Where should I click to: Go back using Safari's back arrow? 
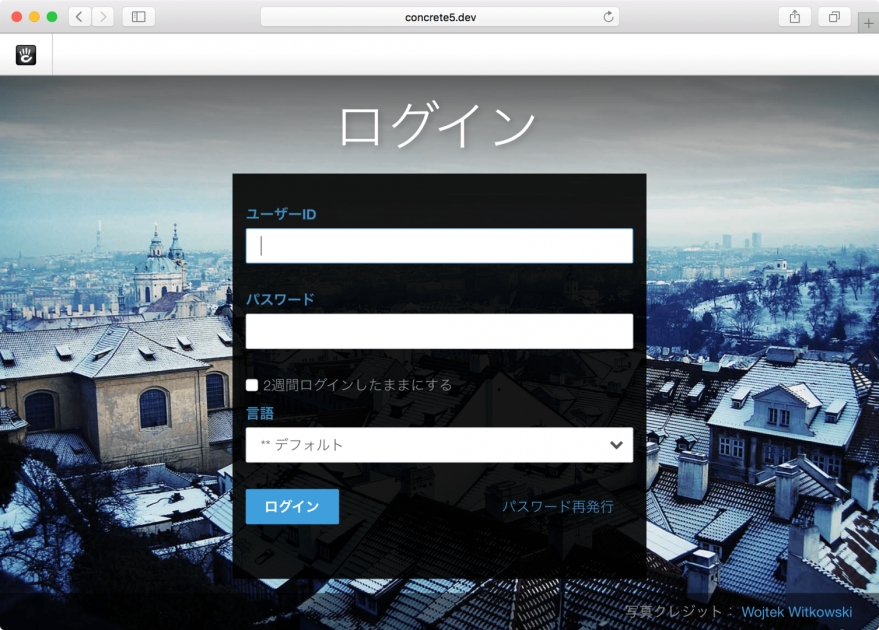(79, 17)
